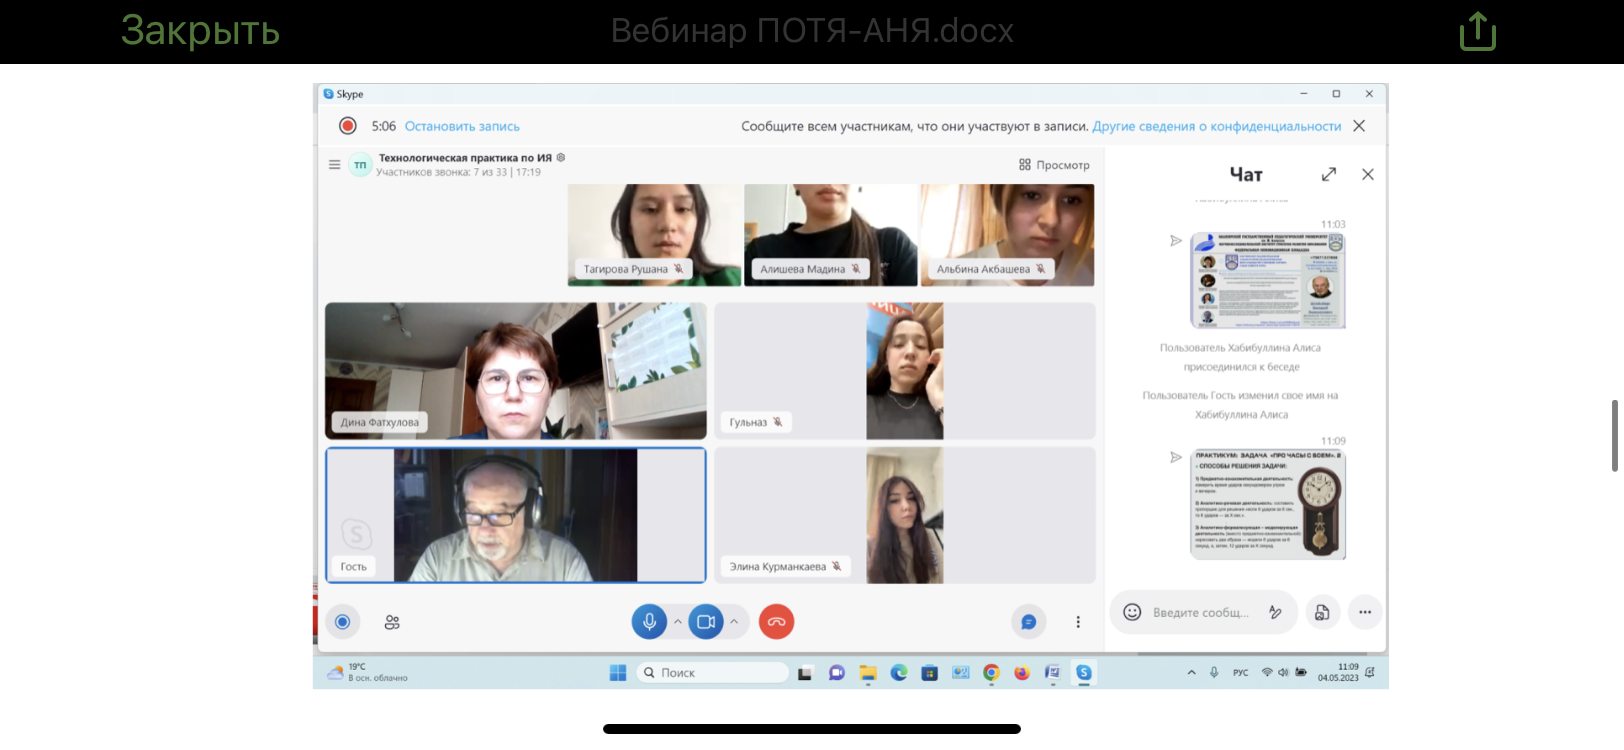Expand microphone options chevron
The height and width of the screenshot is (750, 1624).
pos(678,622)
